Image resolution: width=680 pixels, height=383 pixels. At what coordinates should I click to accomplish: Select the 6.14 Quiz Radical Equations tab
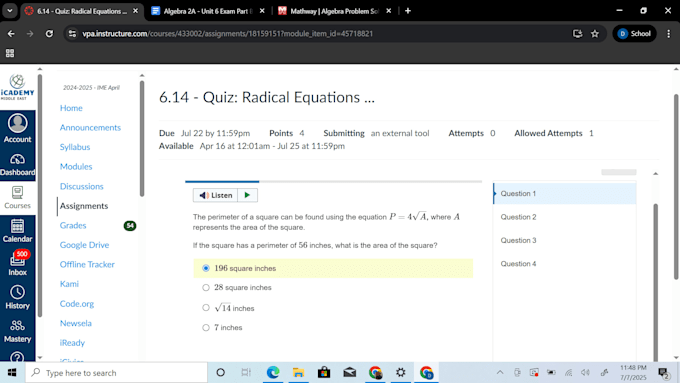[81, 11]
